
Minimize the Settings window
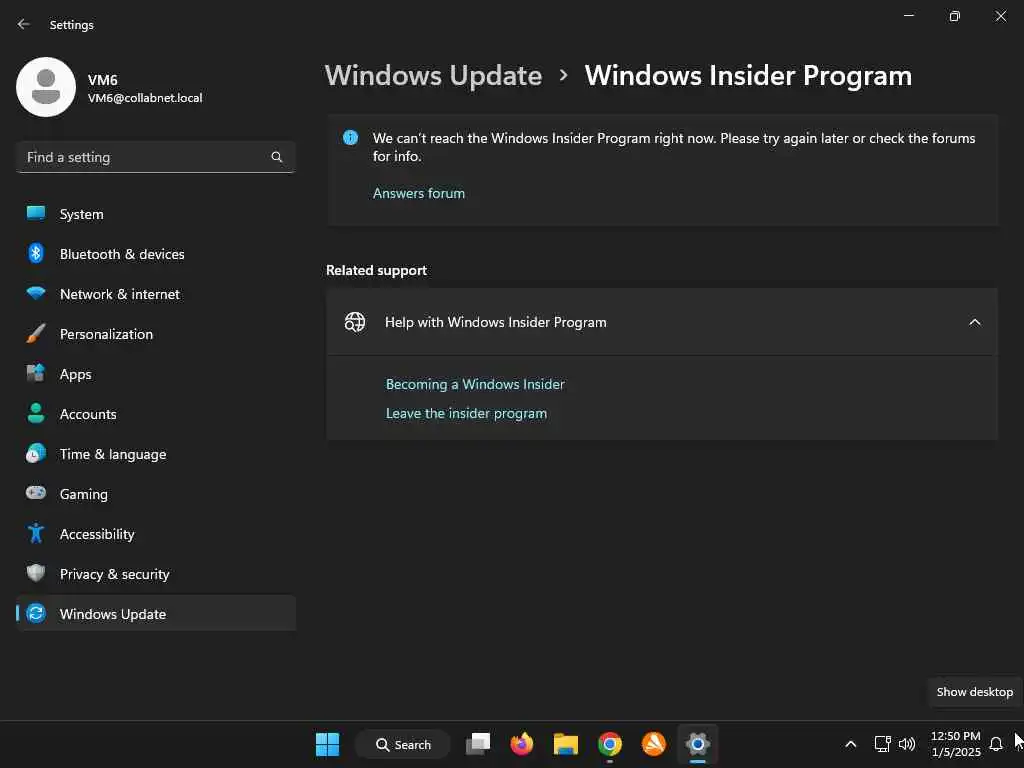point(908,16)
